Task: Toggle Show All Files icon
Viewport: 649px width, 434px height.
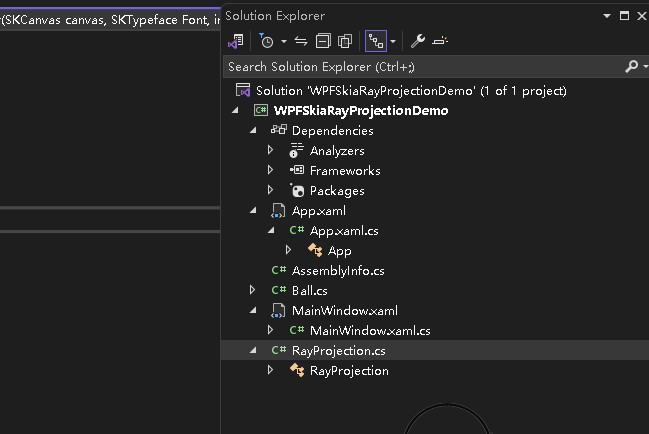Action: click(345, 41)
